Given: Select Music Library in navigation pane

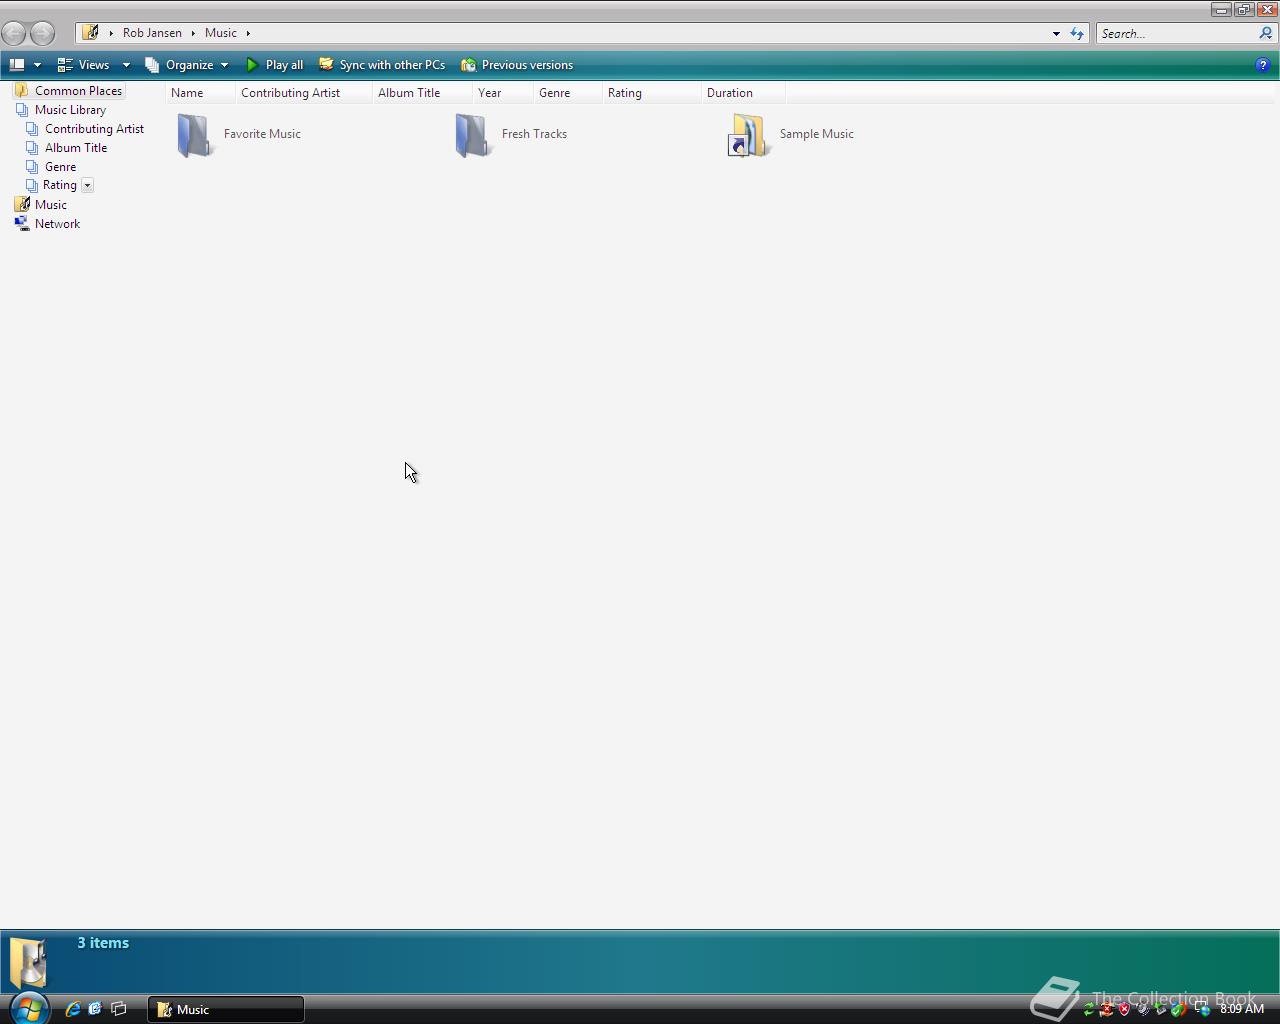Looking at the screenshot, I should (x=61, y=110).
